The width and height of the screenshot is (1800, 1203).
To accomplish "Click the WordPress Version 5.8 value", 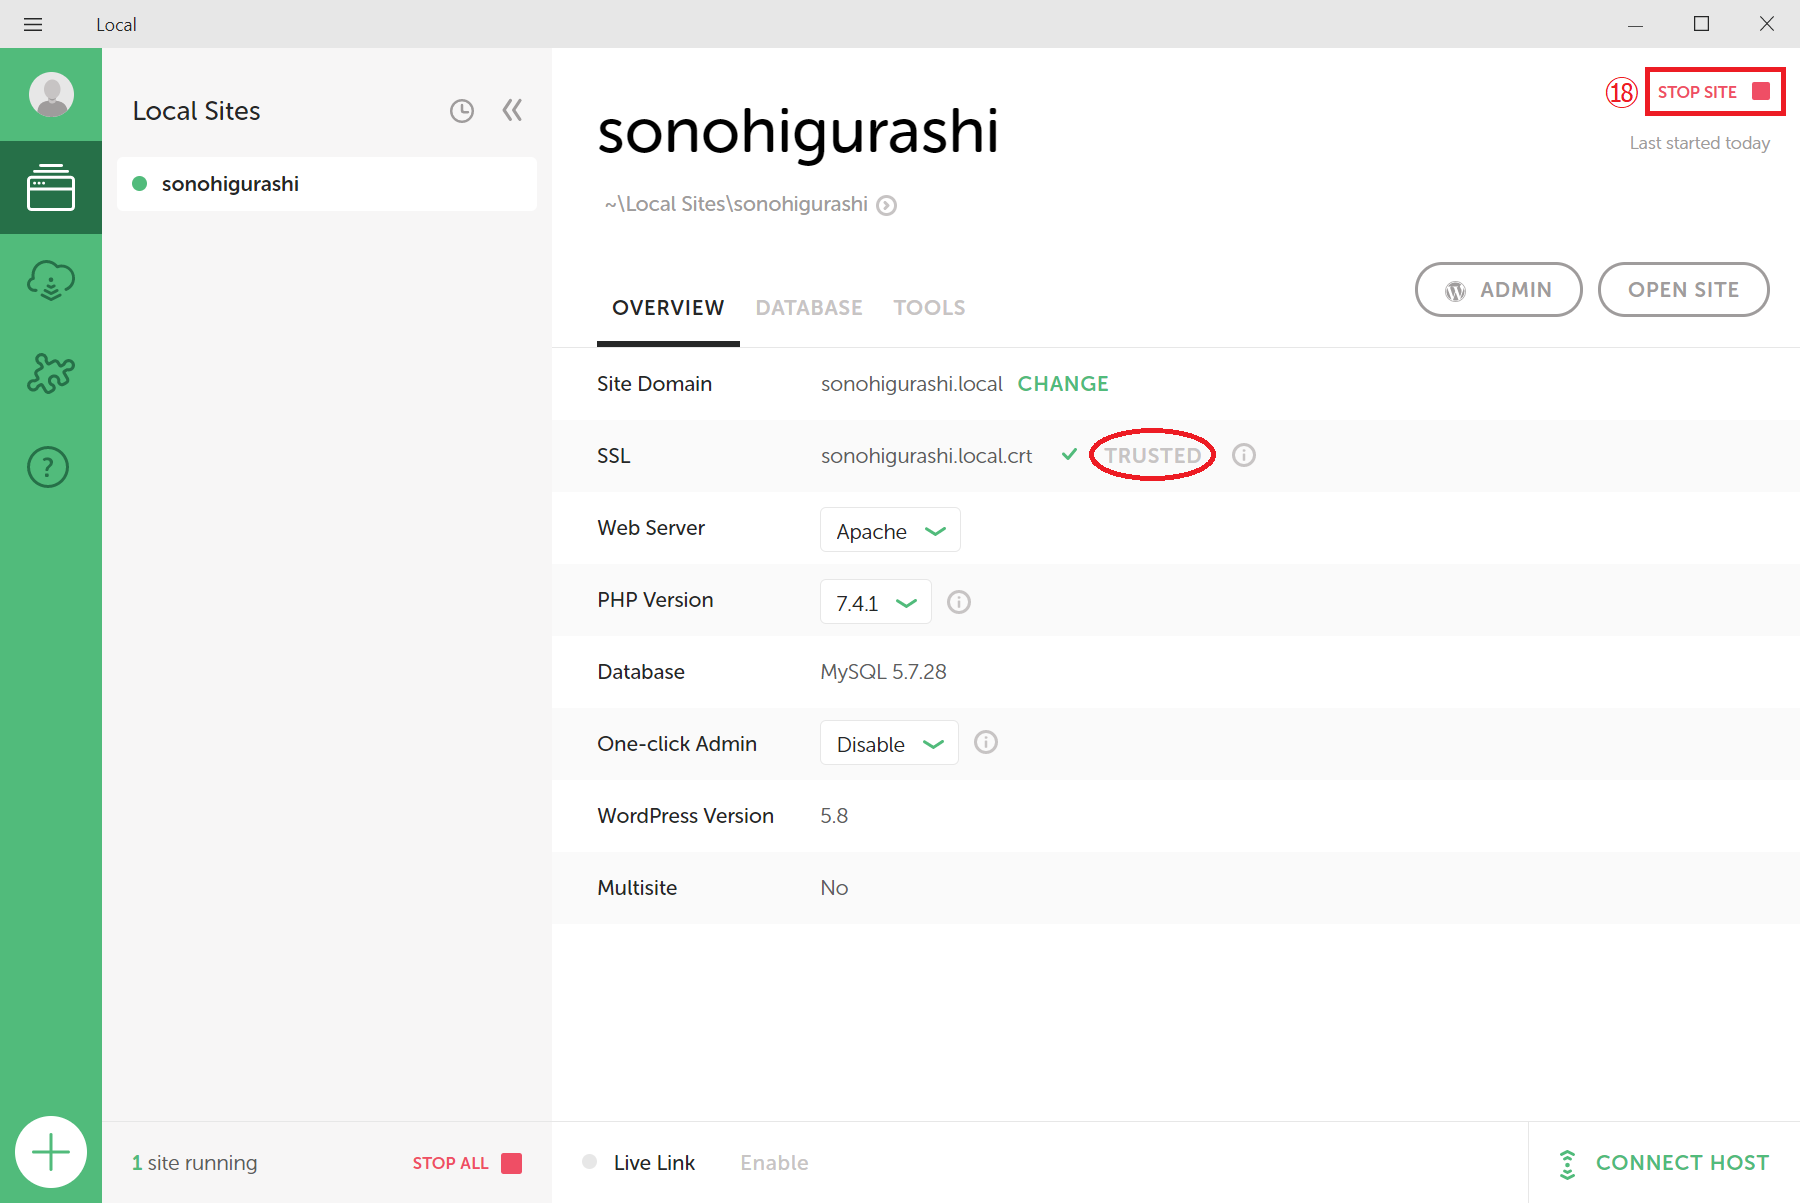I will tap(834, 816).
